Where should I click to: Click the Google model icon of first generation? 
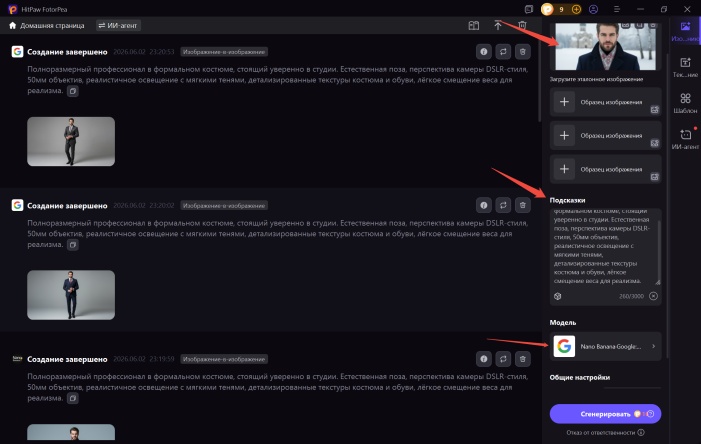[x=17, y=52]
